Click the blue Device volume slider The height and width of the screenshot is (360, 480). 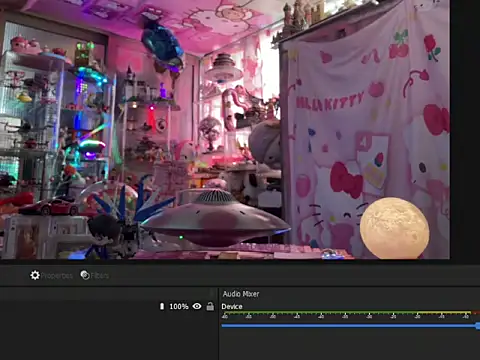click(351, 326)
